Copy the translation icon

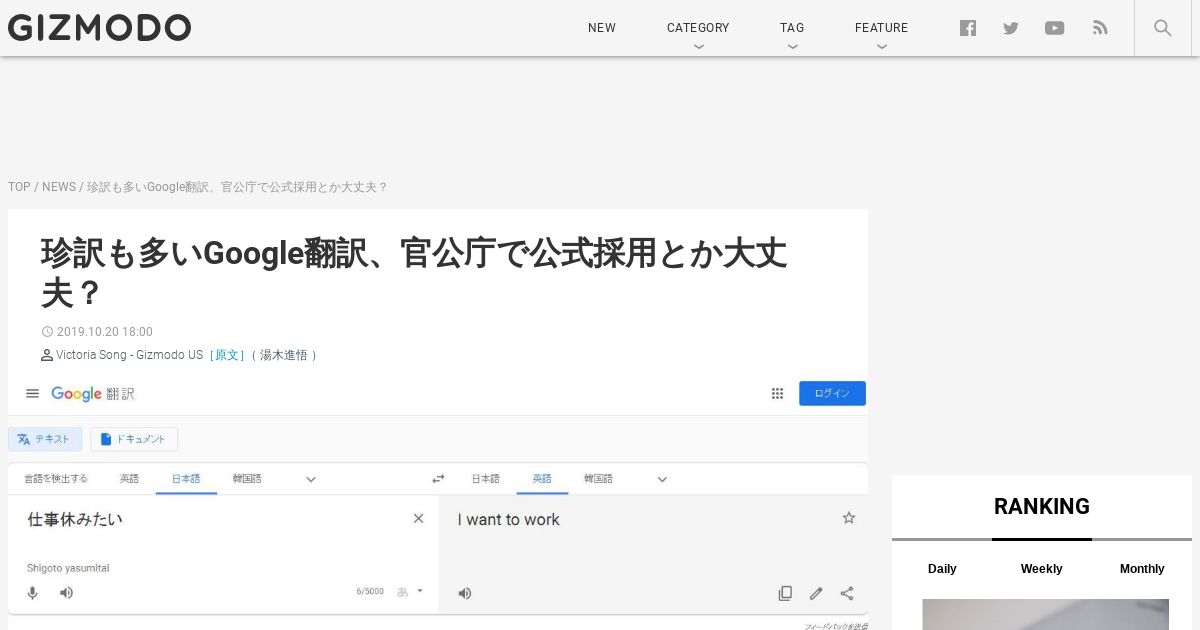click(785, 593)
